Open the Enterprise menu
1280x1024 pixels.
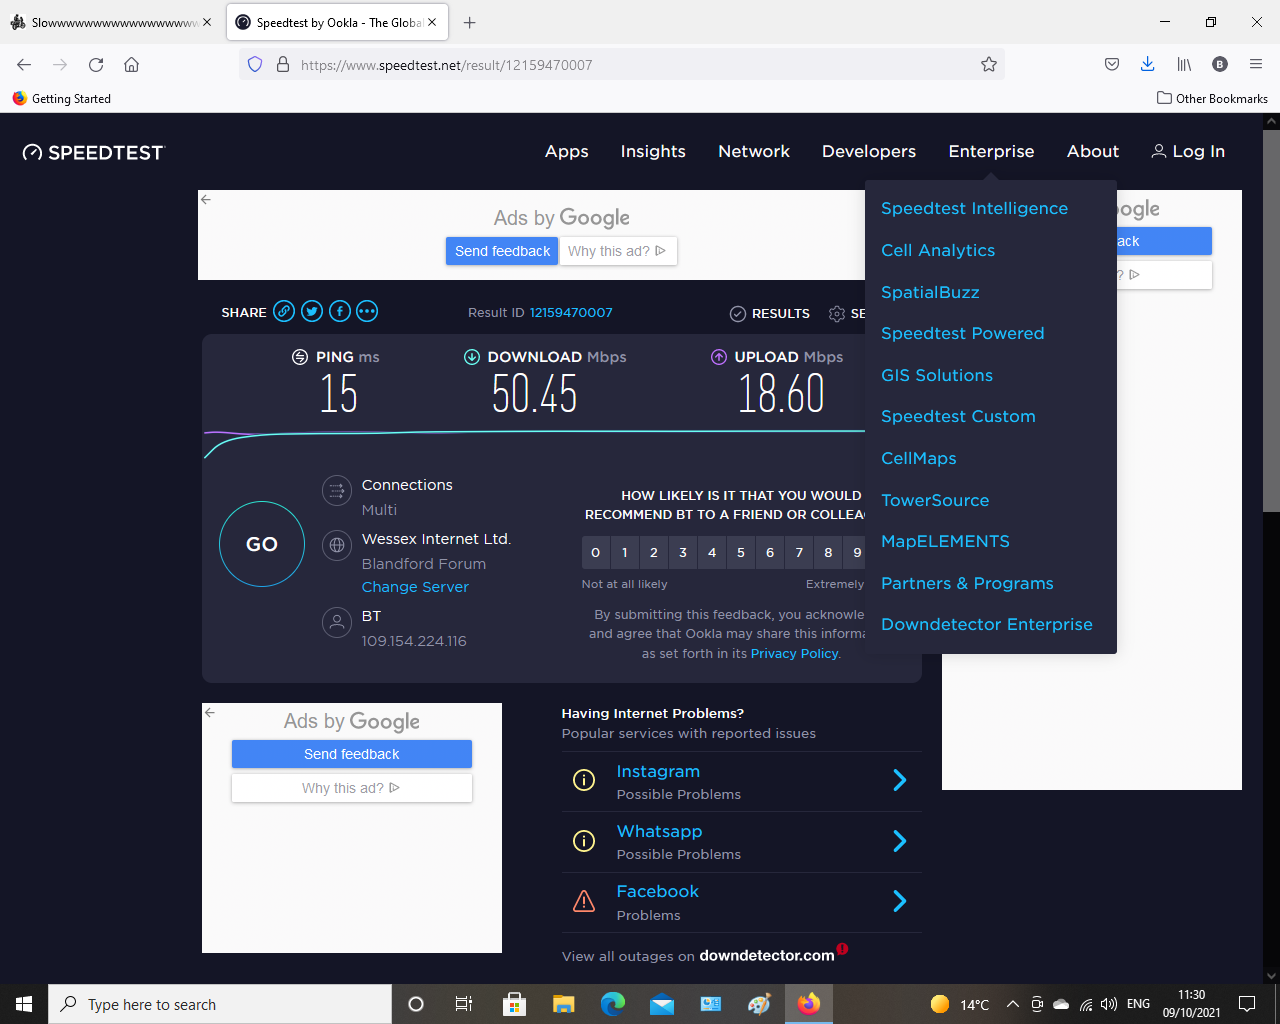coord(992,152)
